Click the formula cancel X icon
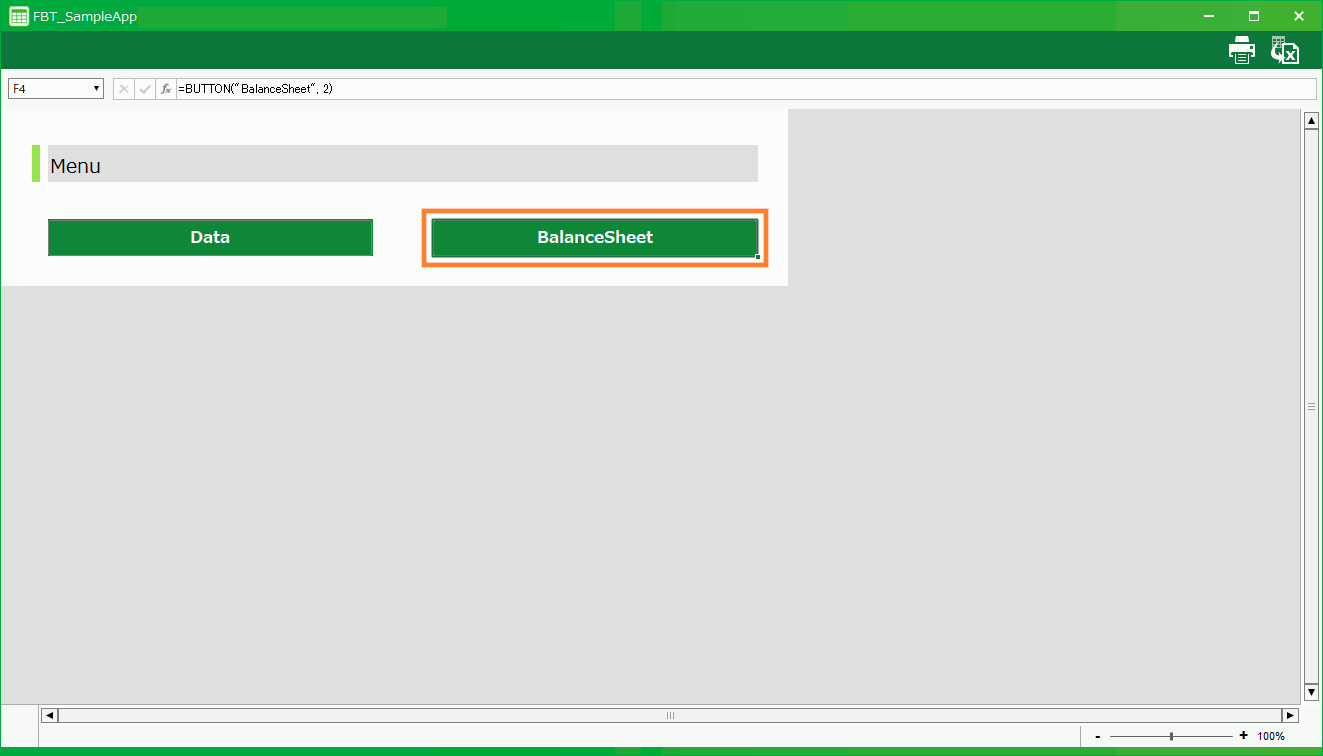1323x756 pixels. (124, 89)
